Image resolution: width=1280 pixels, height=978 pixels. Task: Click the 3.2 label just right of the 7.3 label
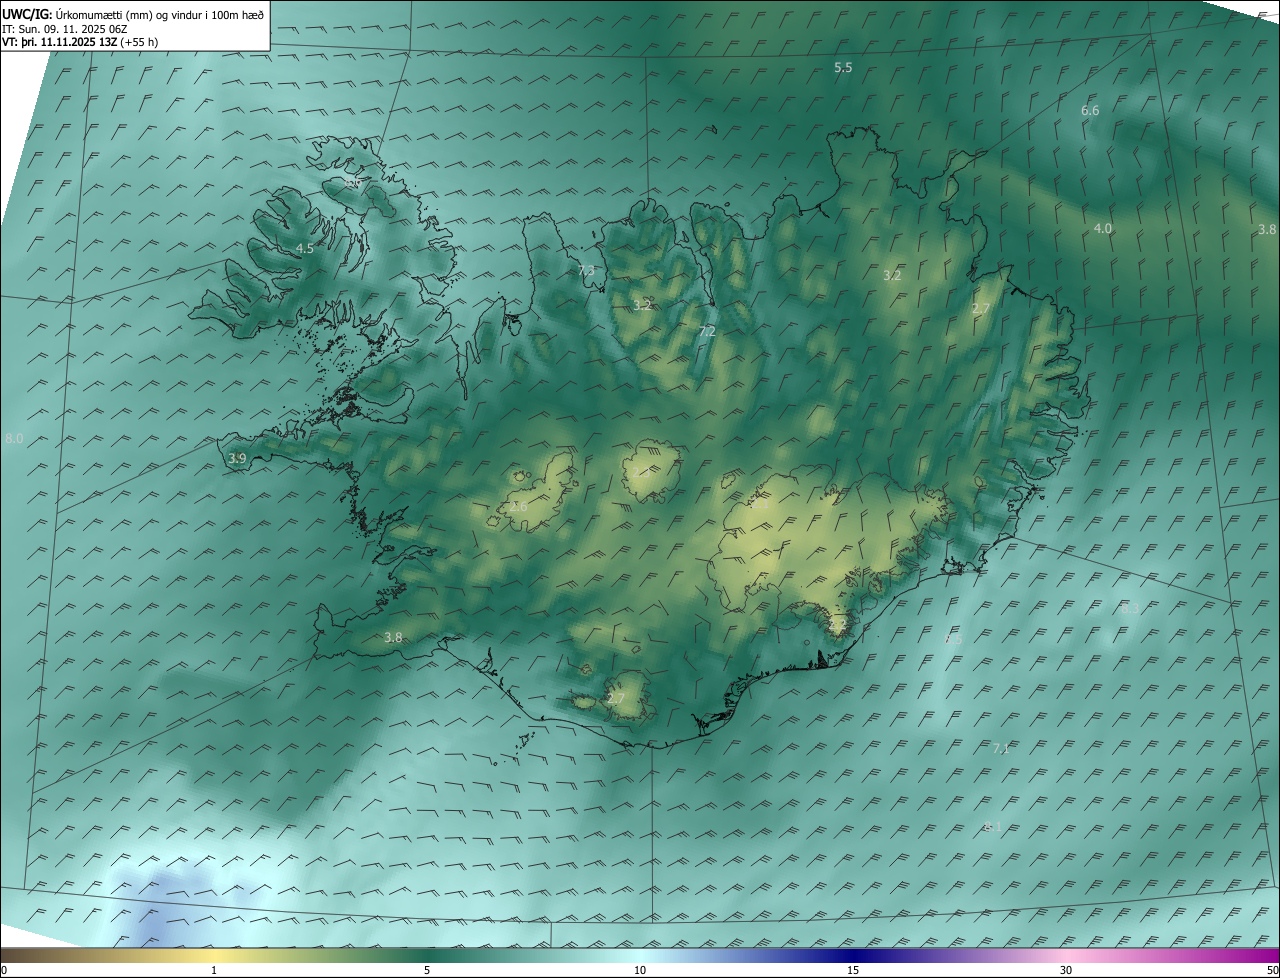coord(642,306)
